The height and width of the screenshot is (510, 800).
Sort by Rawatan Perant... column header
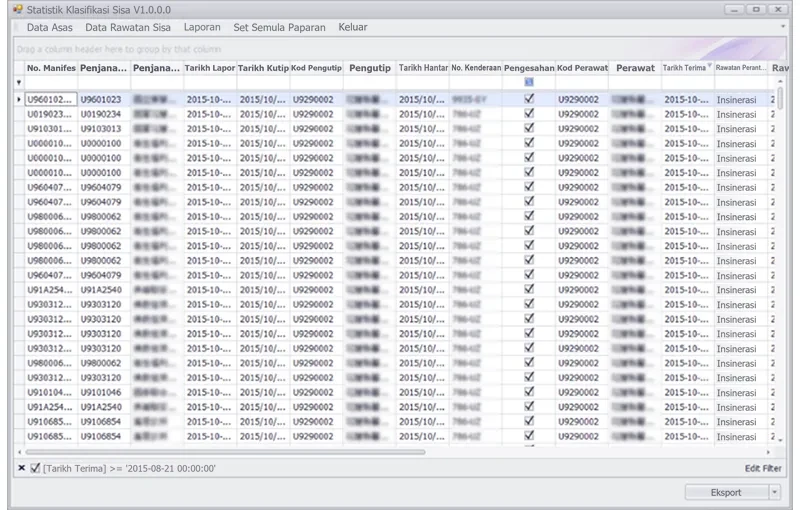tap(741, 68)
